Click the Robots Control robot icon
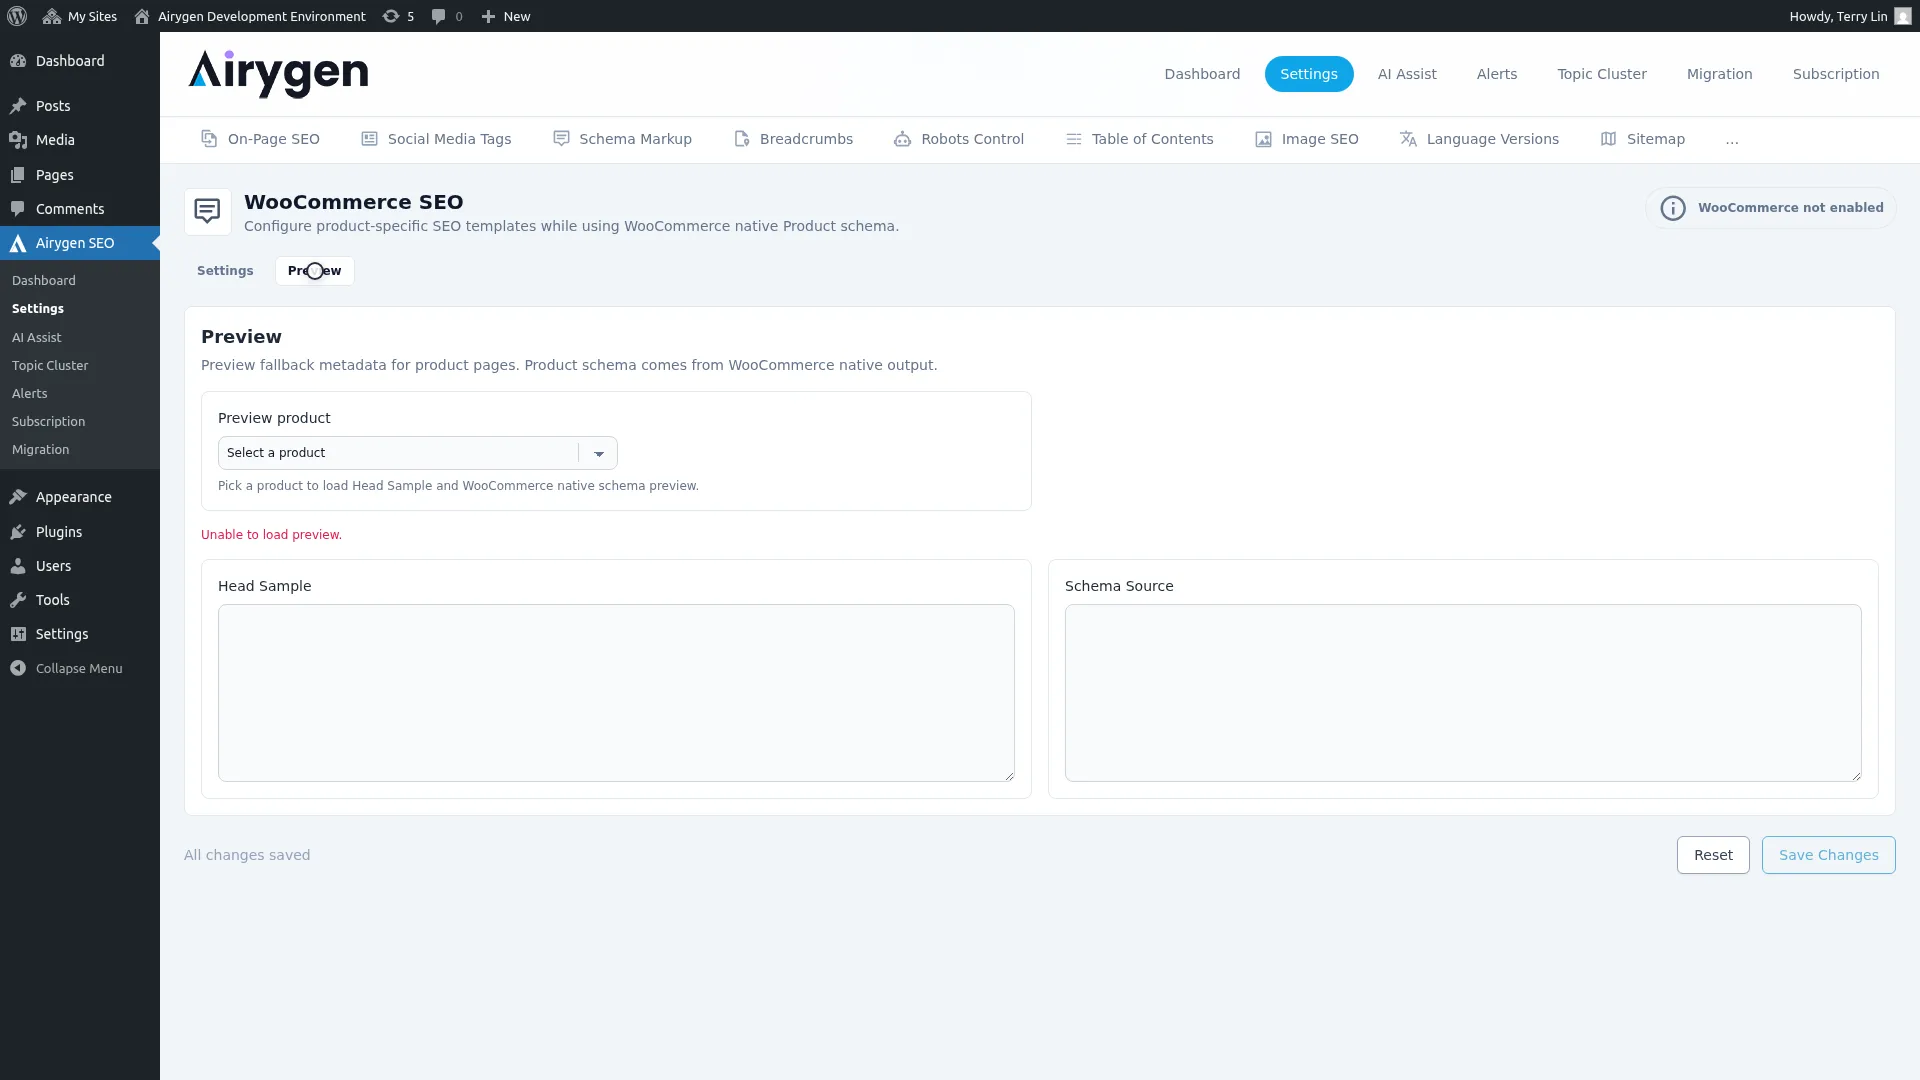The height and width of the screenshot is (1080, 1920). coord(902,139)
